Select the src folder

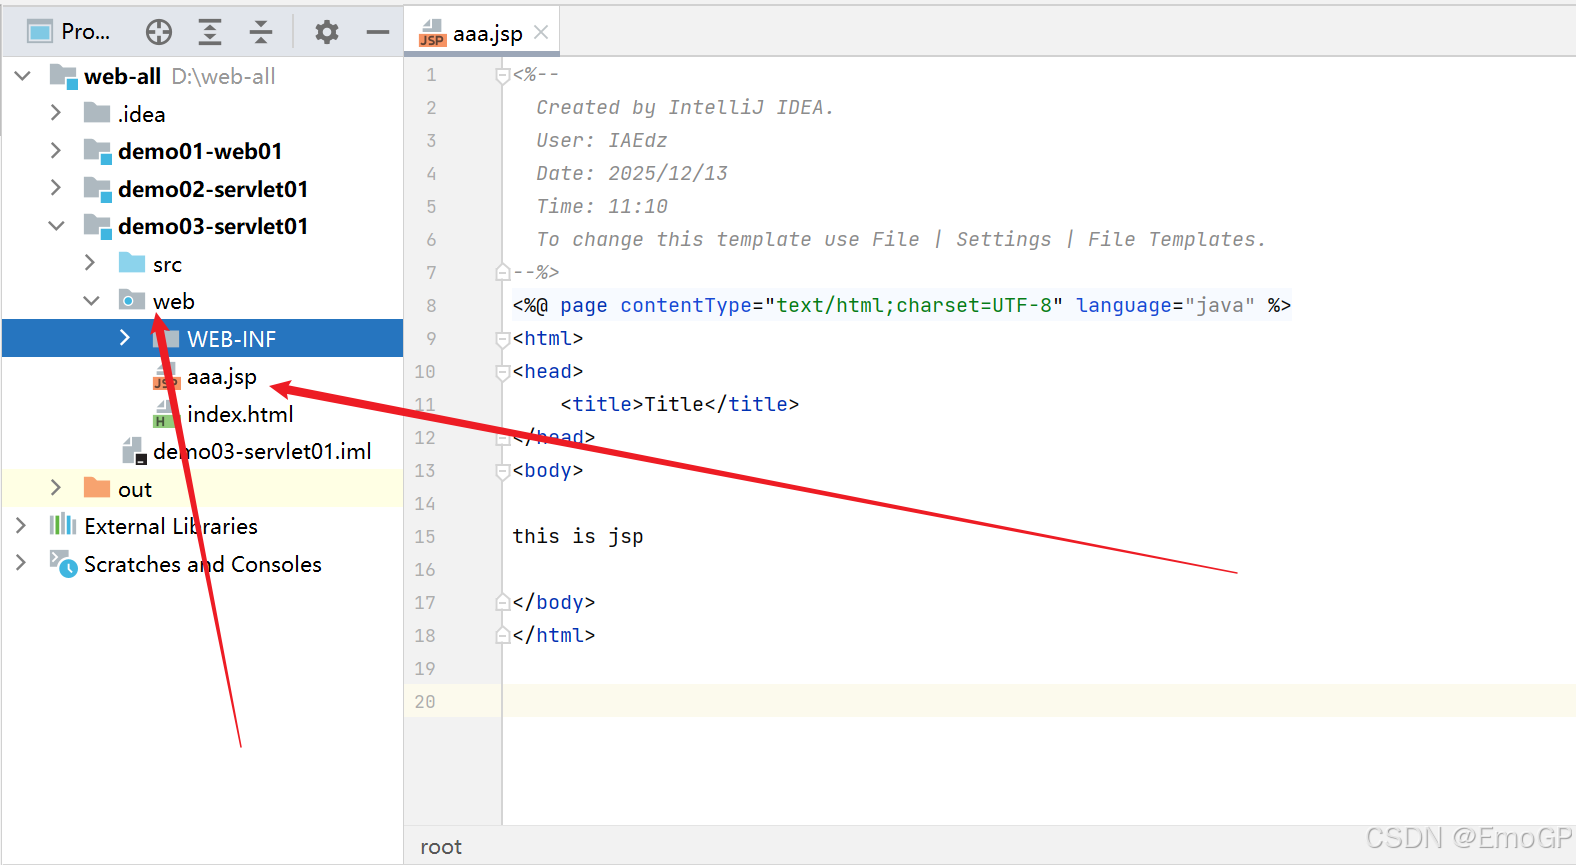pos(202,264)
